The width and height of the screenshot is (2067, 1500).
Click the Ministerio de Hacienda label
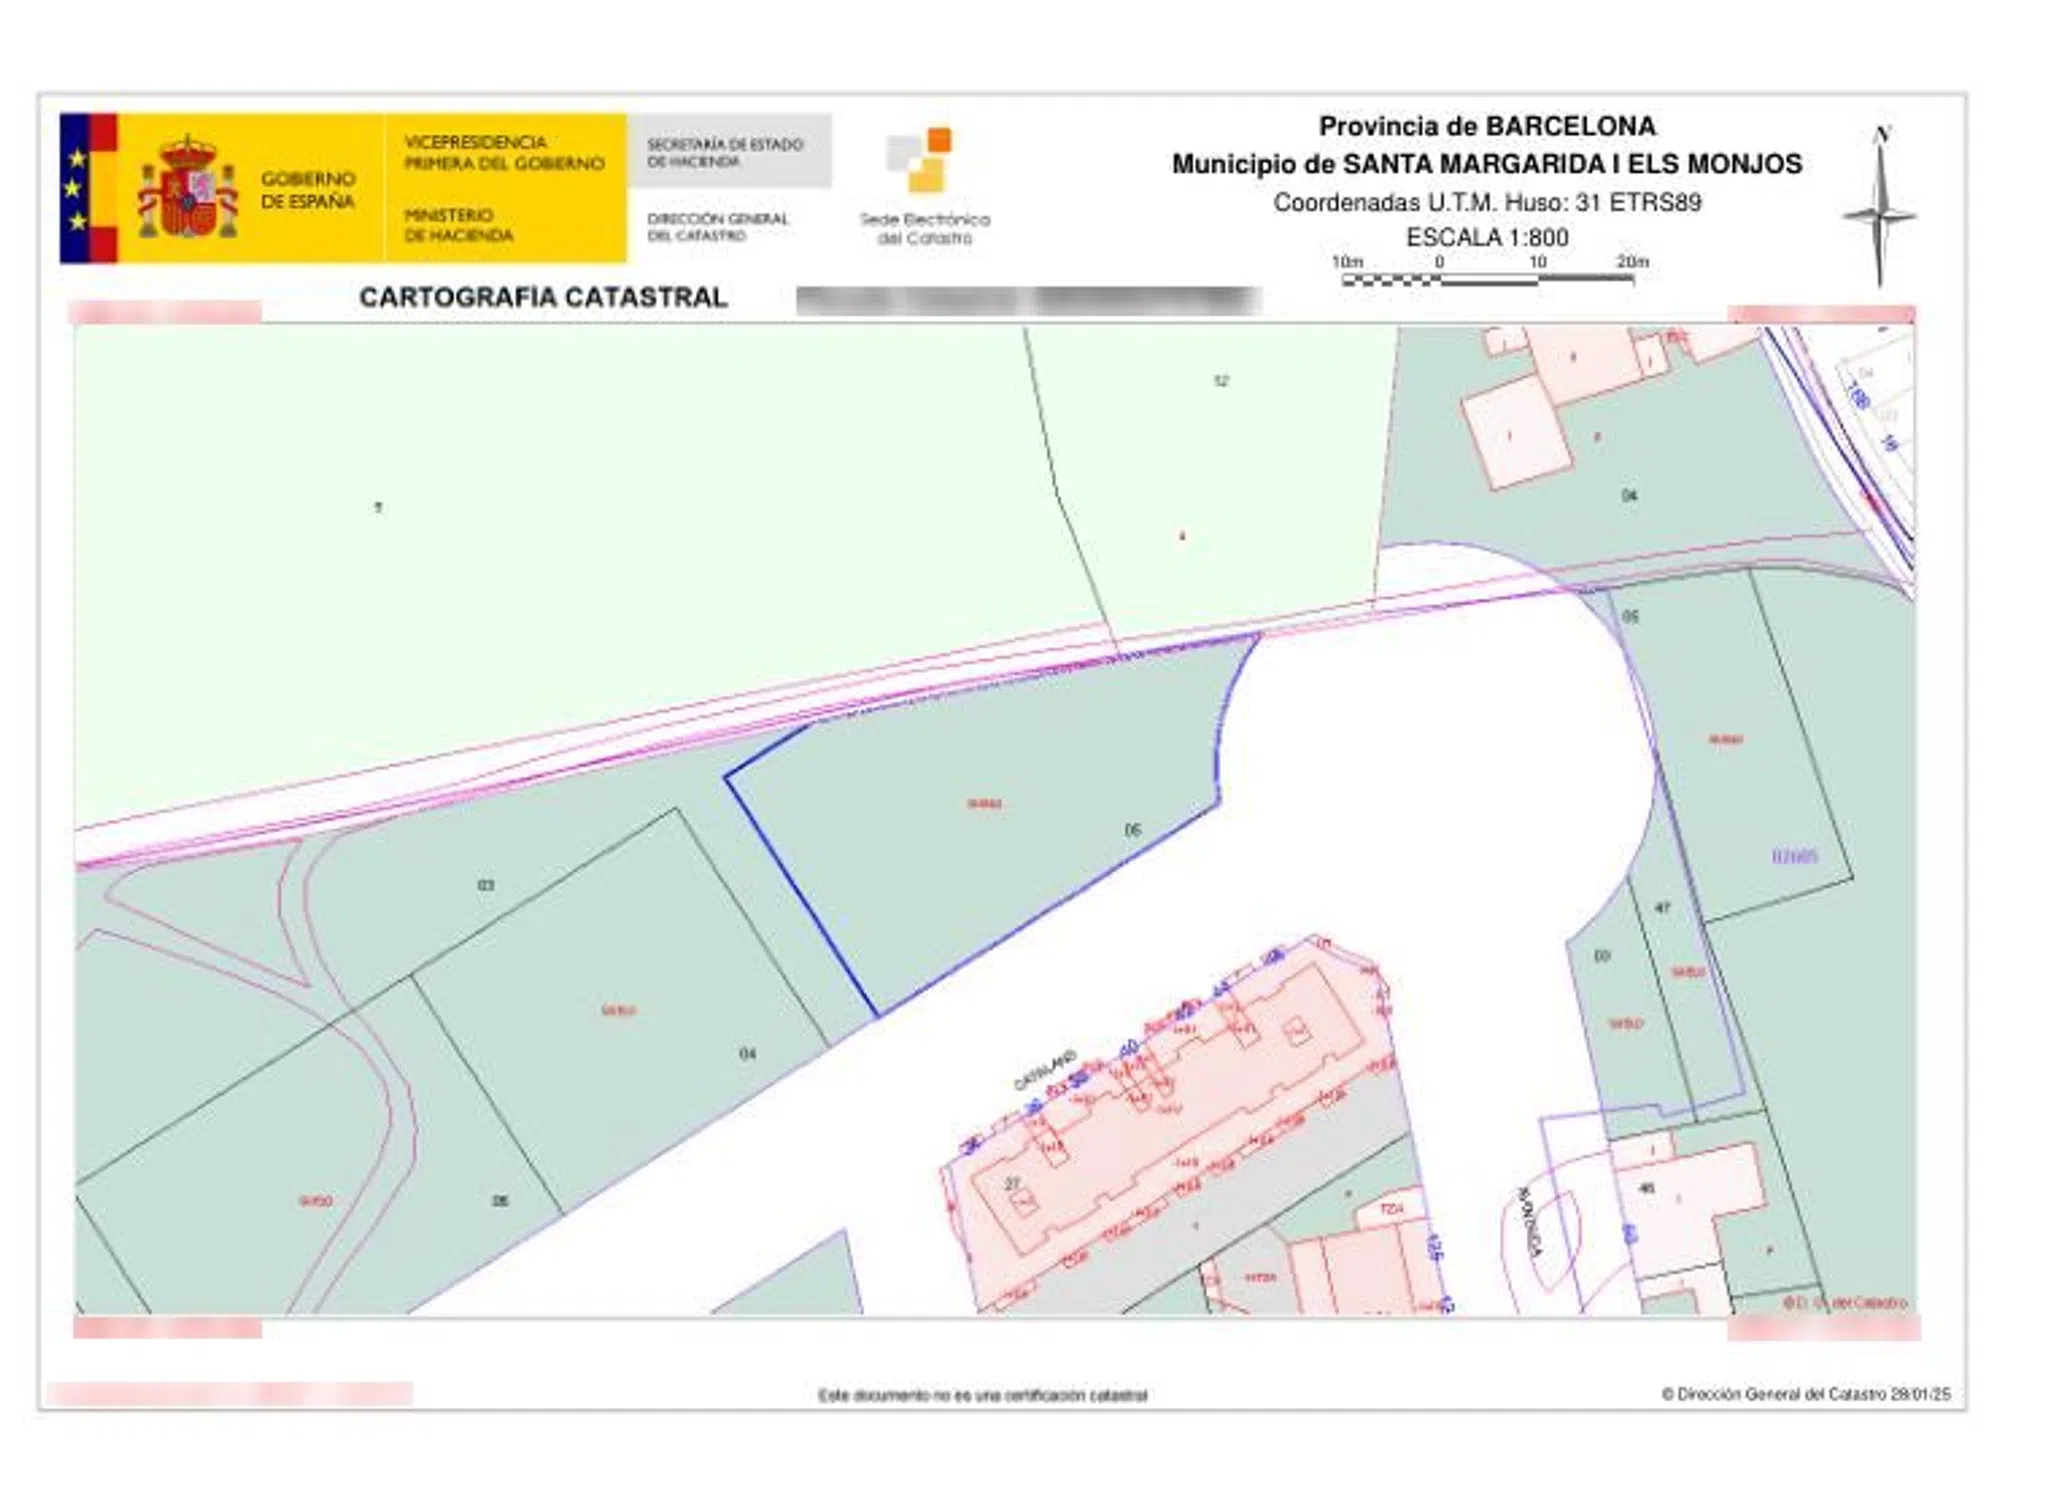(x=459, y=225)
